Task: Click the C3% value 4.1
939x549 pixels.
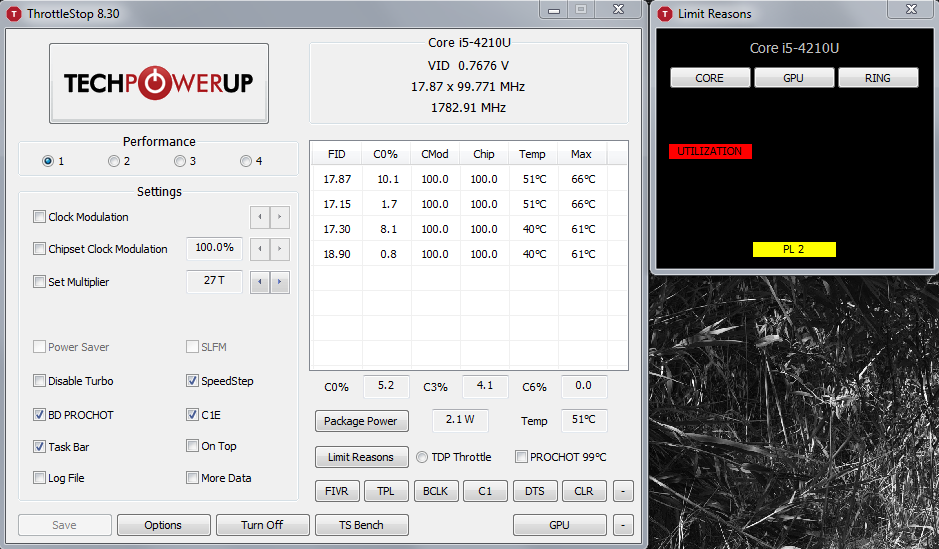Action: 485,386
